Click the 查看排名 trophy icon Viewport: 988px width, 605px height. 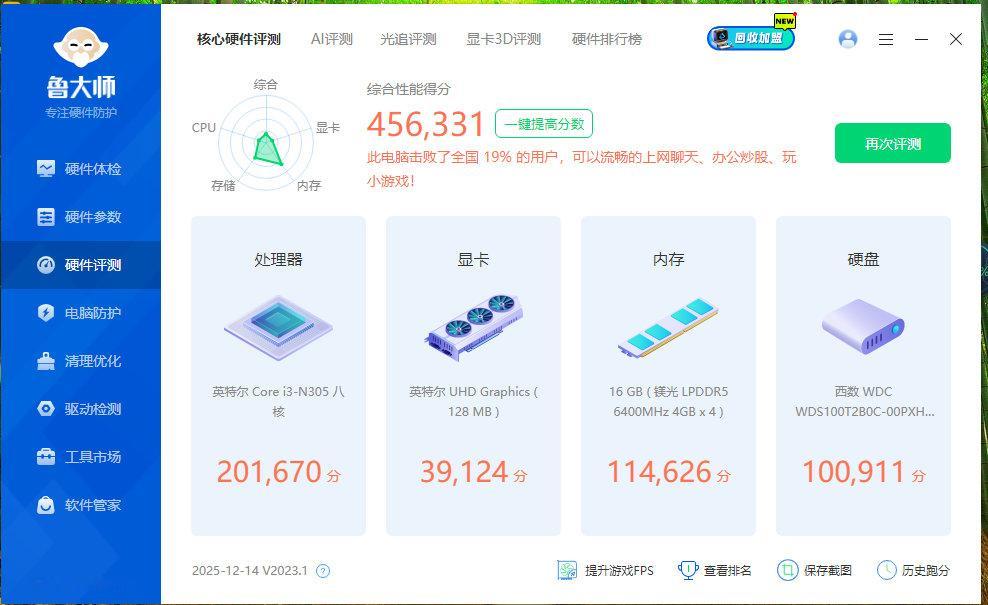(687, 570)
